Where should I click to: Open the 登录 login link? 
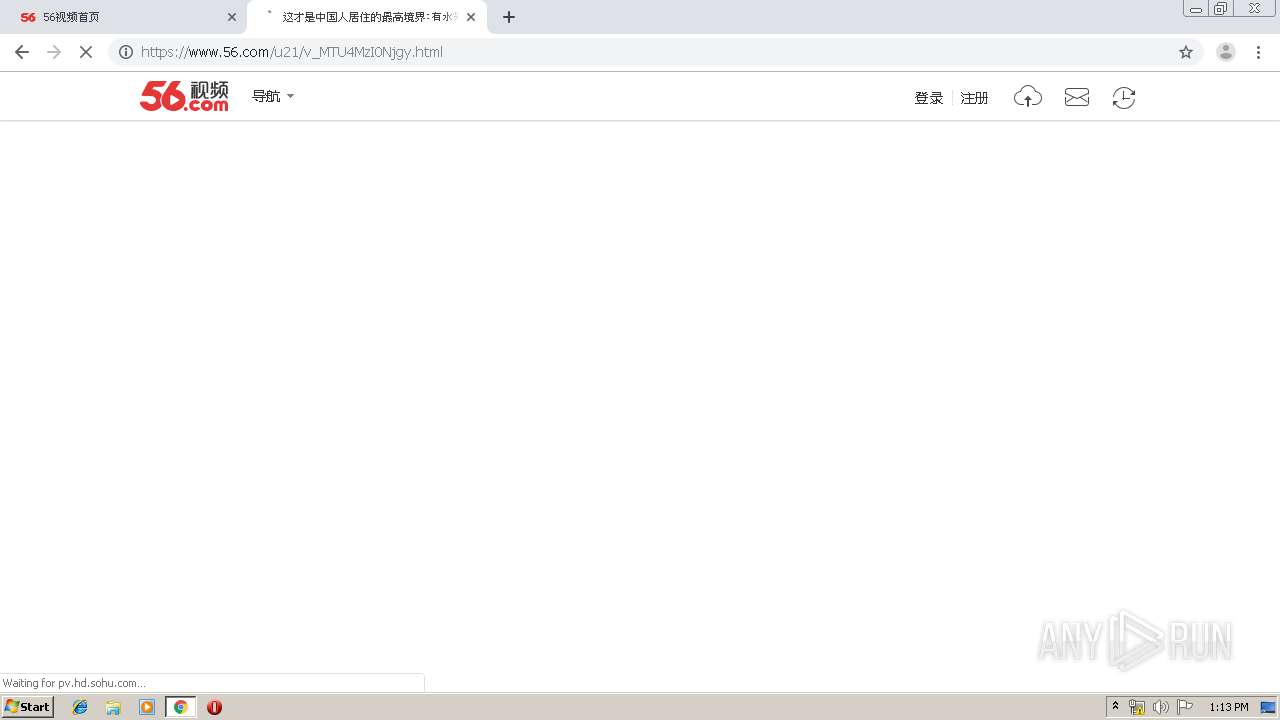click(x=929, y=98)
